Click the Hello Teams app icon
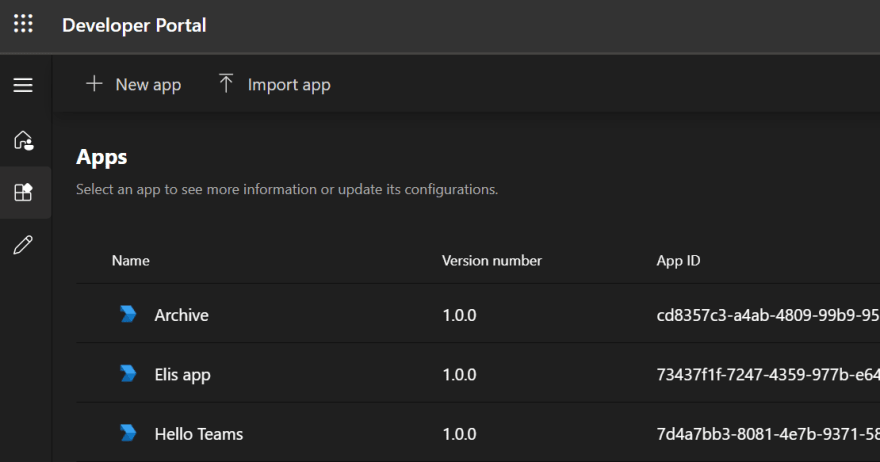The width and height of the screenshot is (880, 462). coord(128,433)
